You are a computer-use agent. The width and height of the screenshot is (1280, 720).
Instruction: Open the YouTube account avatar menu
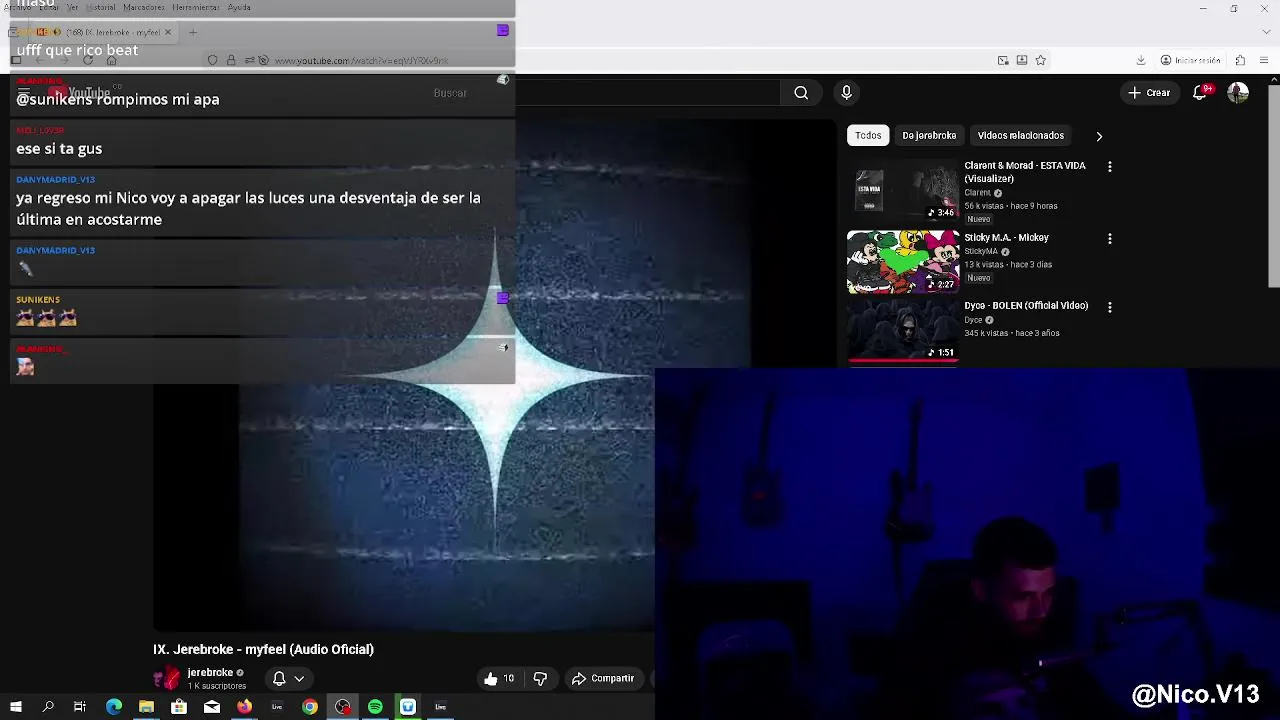(1238, 93)
